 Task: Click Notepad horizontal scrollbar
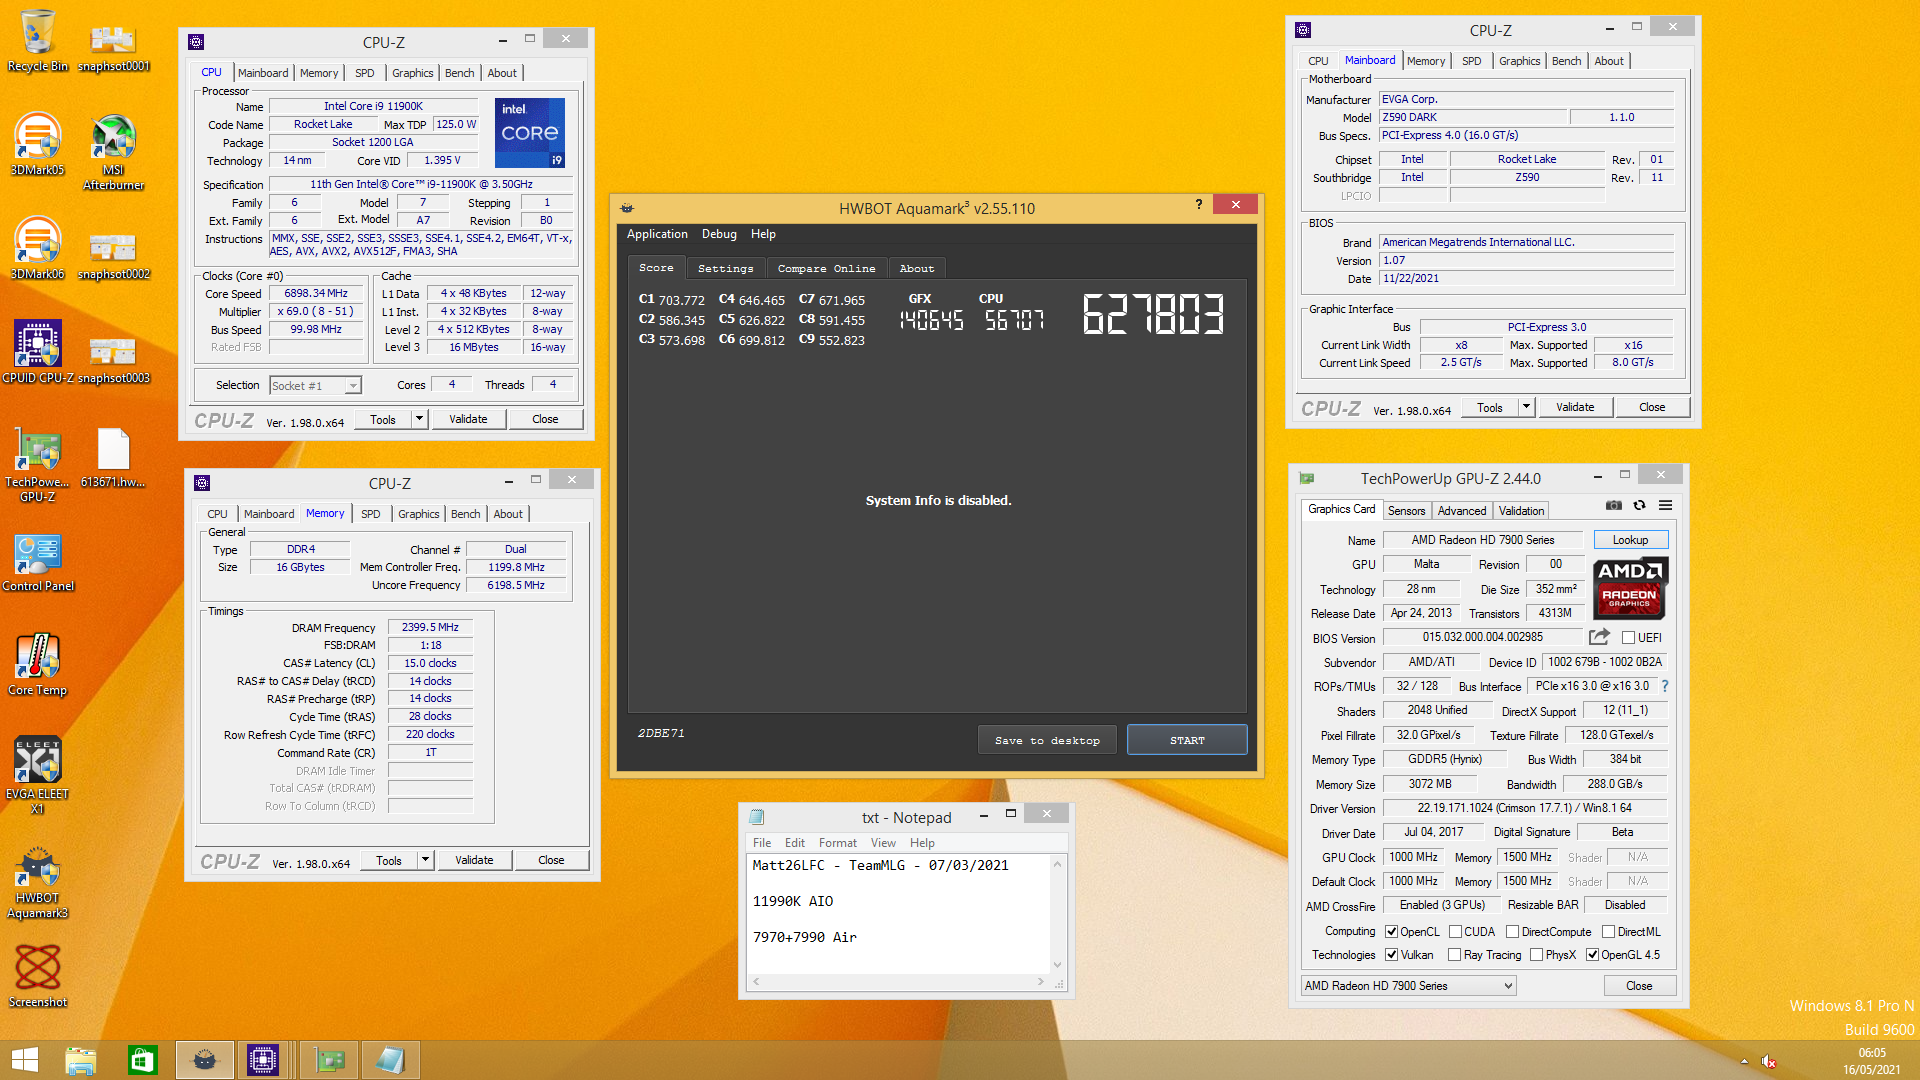(899, 983)
